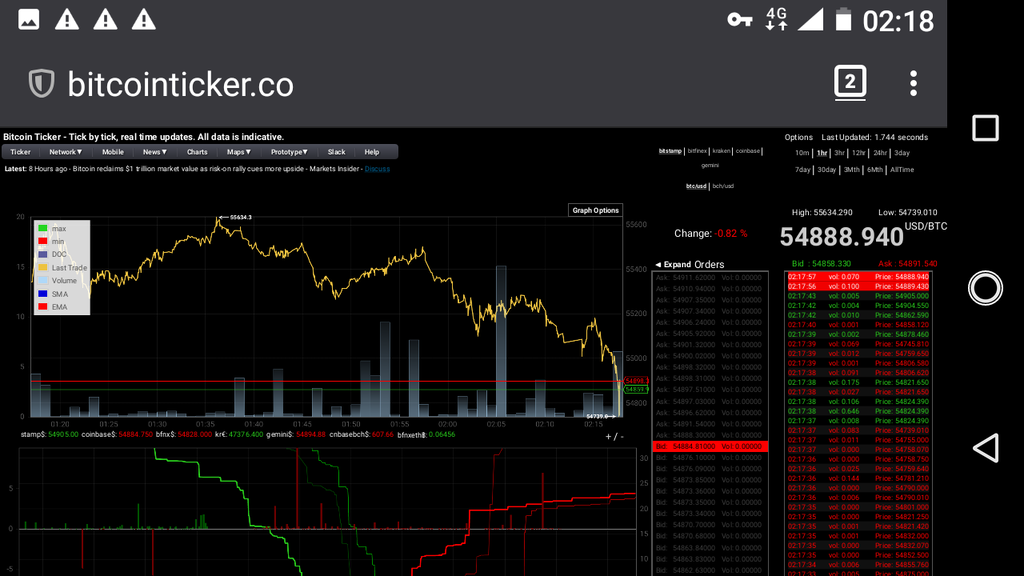Set the chart range to 7day

(x=803, y=170)
